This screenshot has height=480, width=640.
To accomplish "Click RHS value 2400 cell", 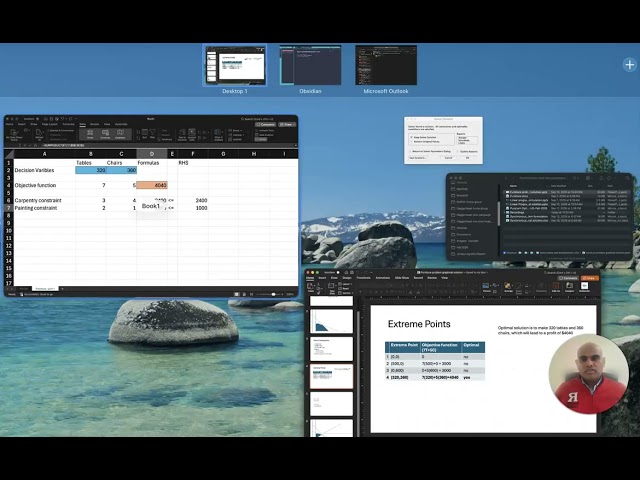I will click(193, 200).
